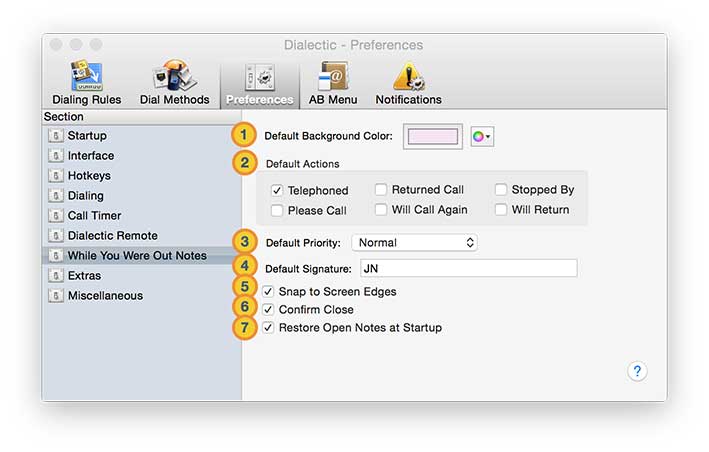Enable the Returned Call checkbox
The height and width of the screenshot is (452, 709).
[x=381, y=189]
